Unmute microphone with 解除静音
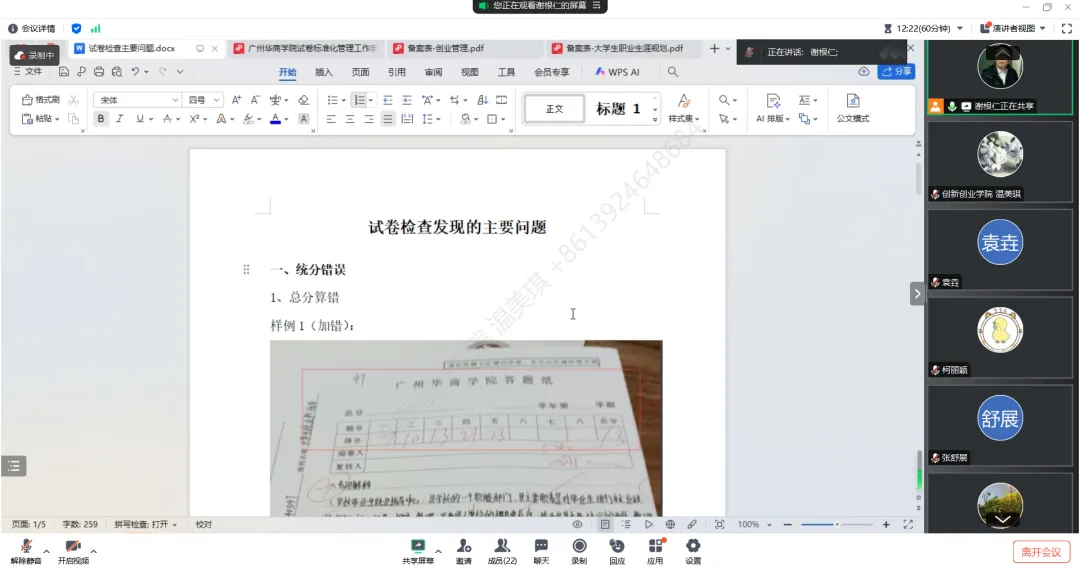1080x571 pixels. [26, 550]
